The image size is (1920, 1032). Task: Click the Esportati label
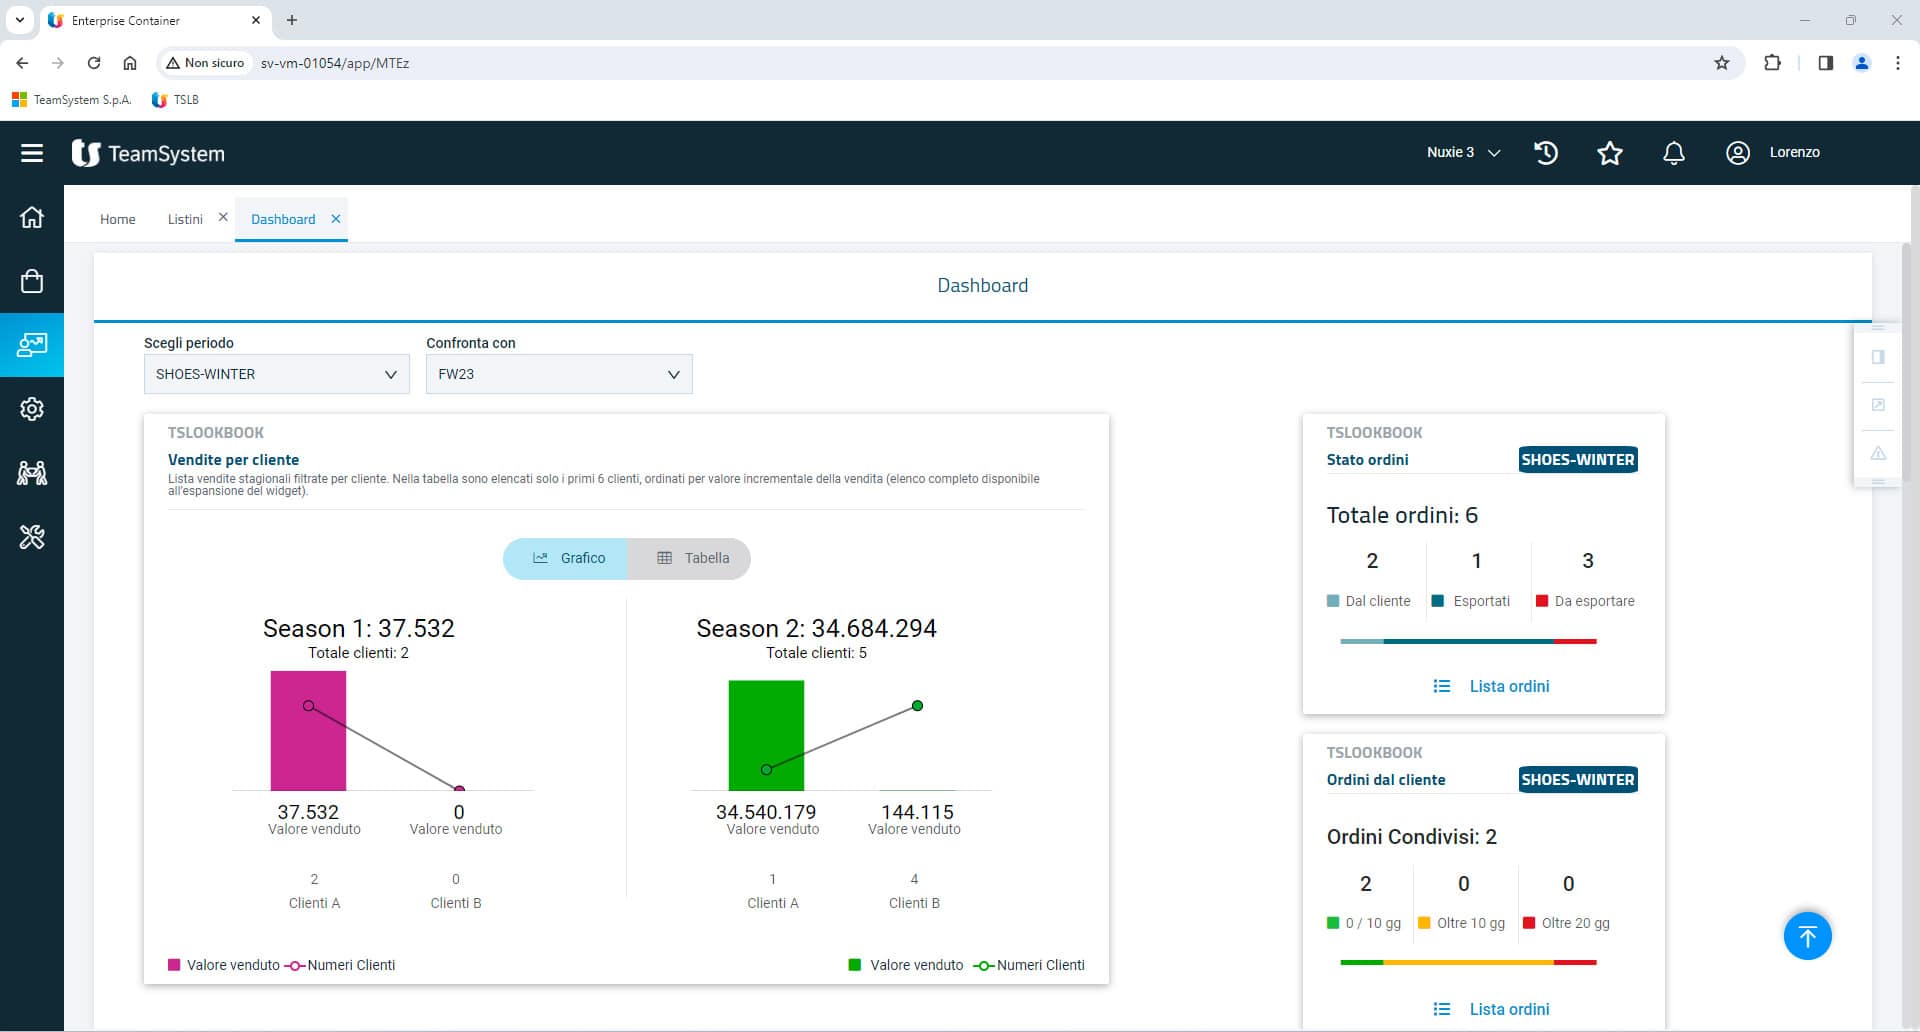[1481, 601]
